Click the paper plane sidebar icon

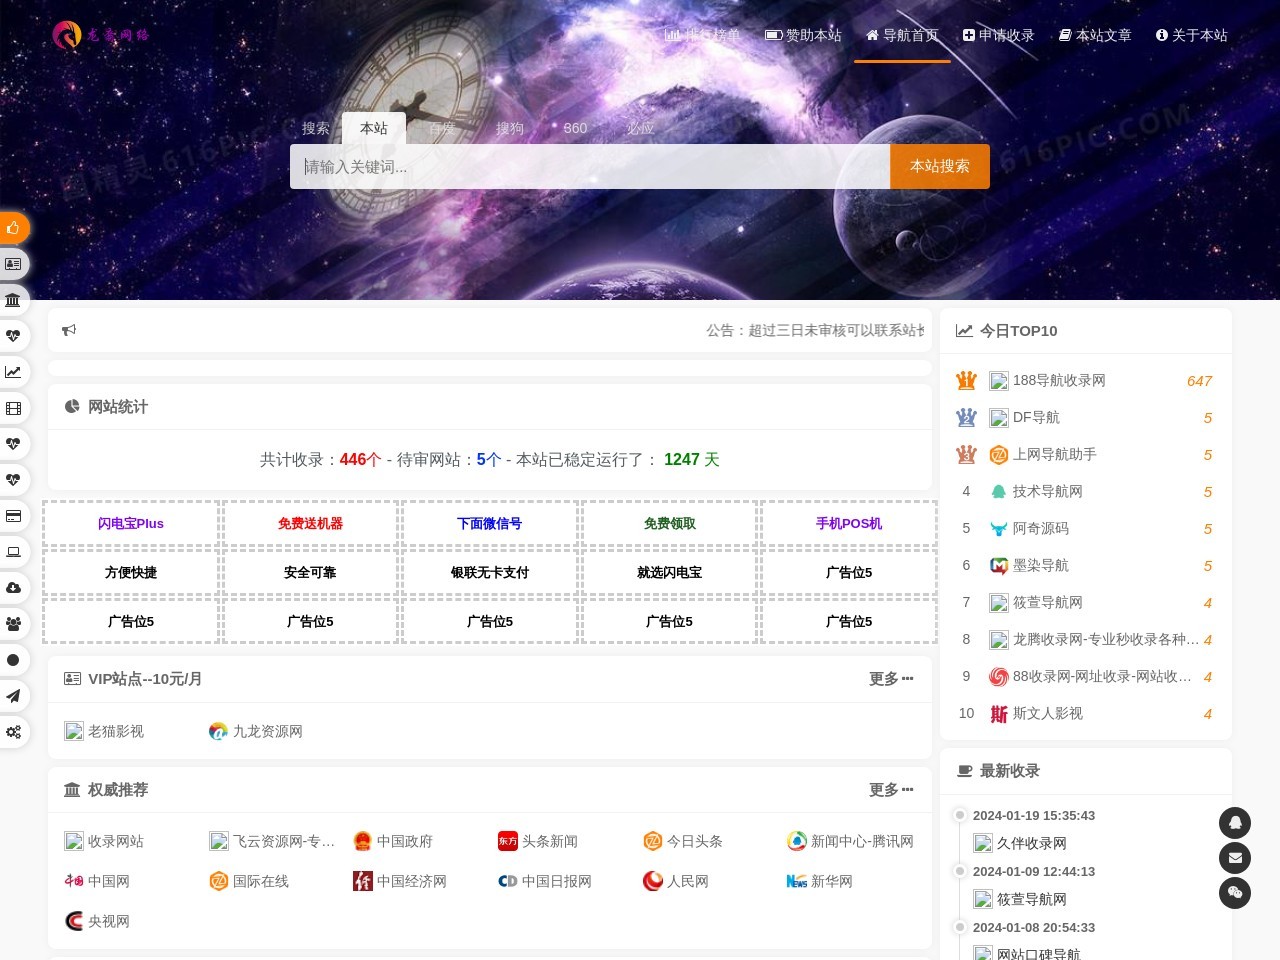click(x=13, y=696)
